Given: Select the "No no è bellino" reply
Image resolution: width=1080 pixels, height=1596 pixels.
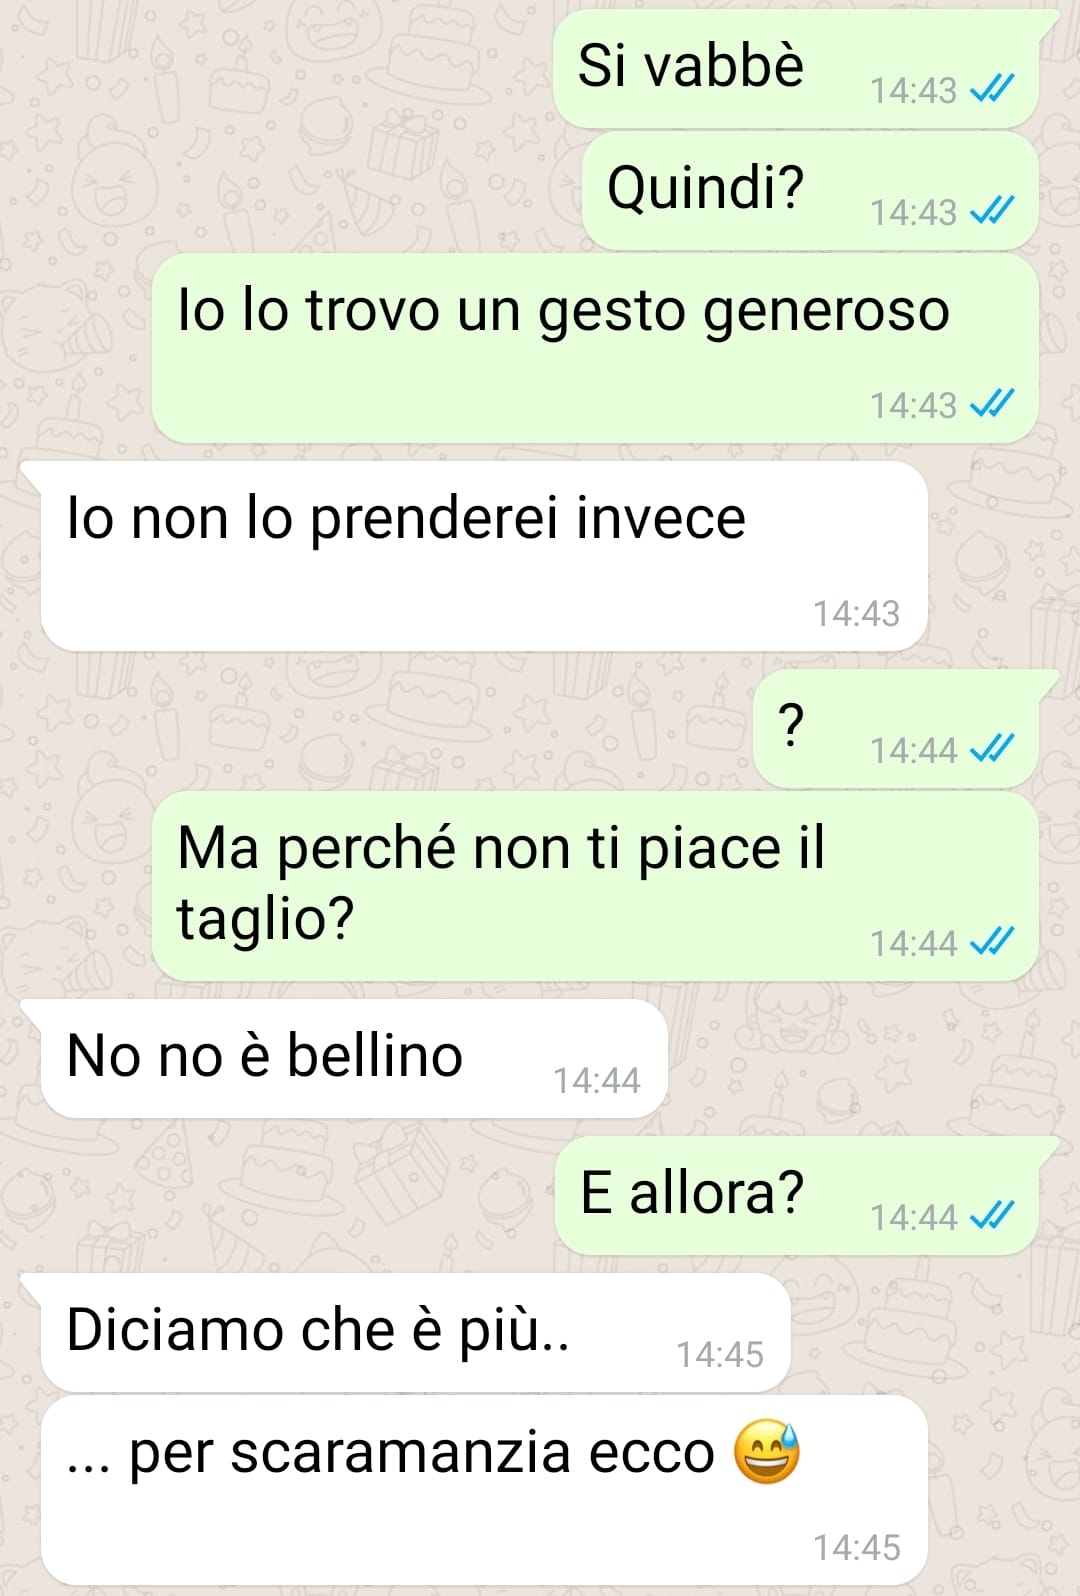Looking at the screenshot, I should (353, 1059).
